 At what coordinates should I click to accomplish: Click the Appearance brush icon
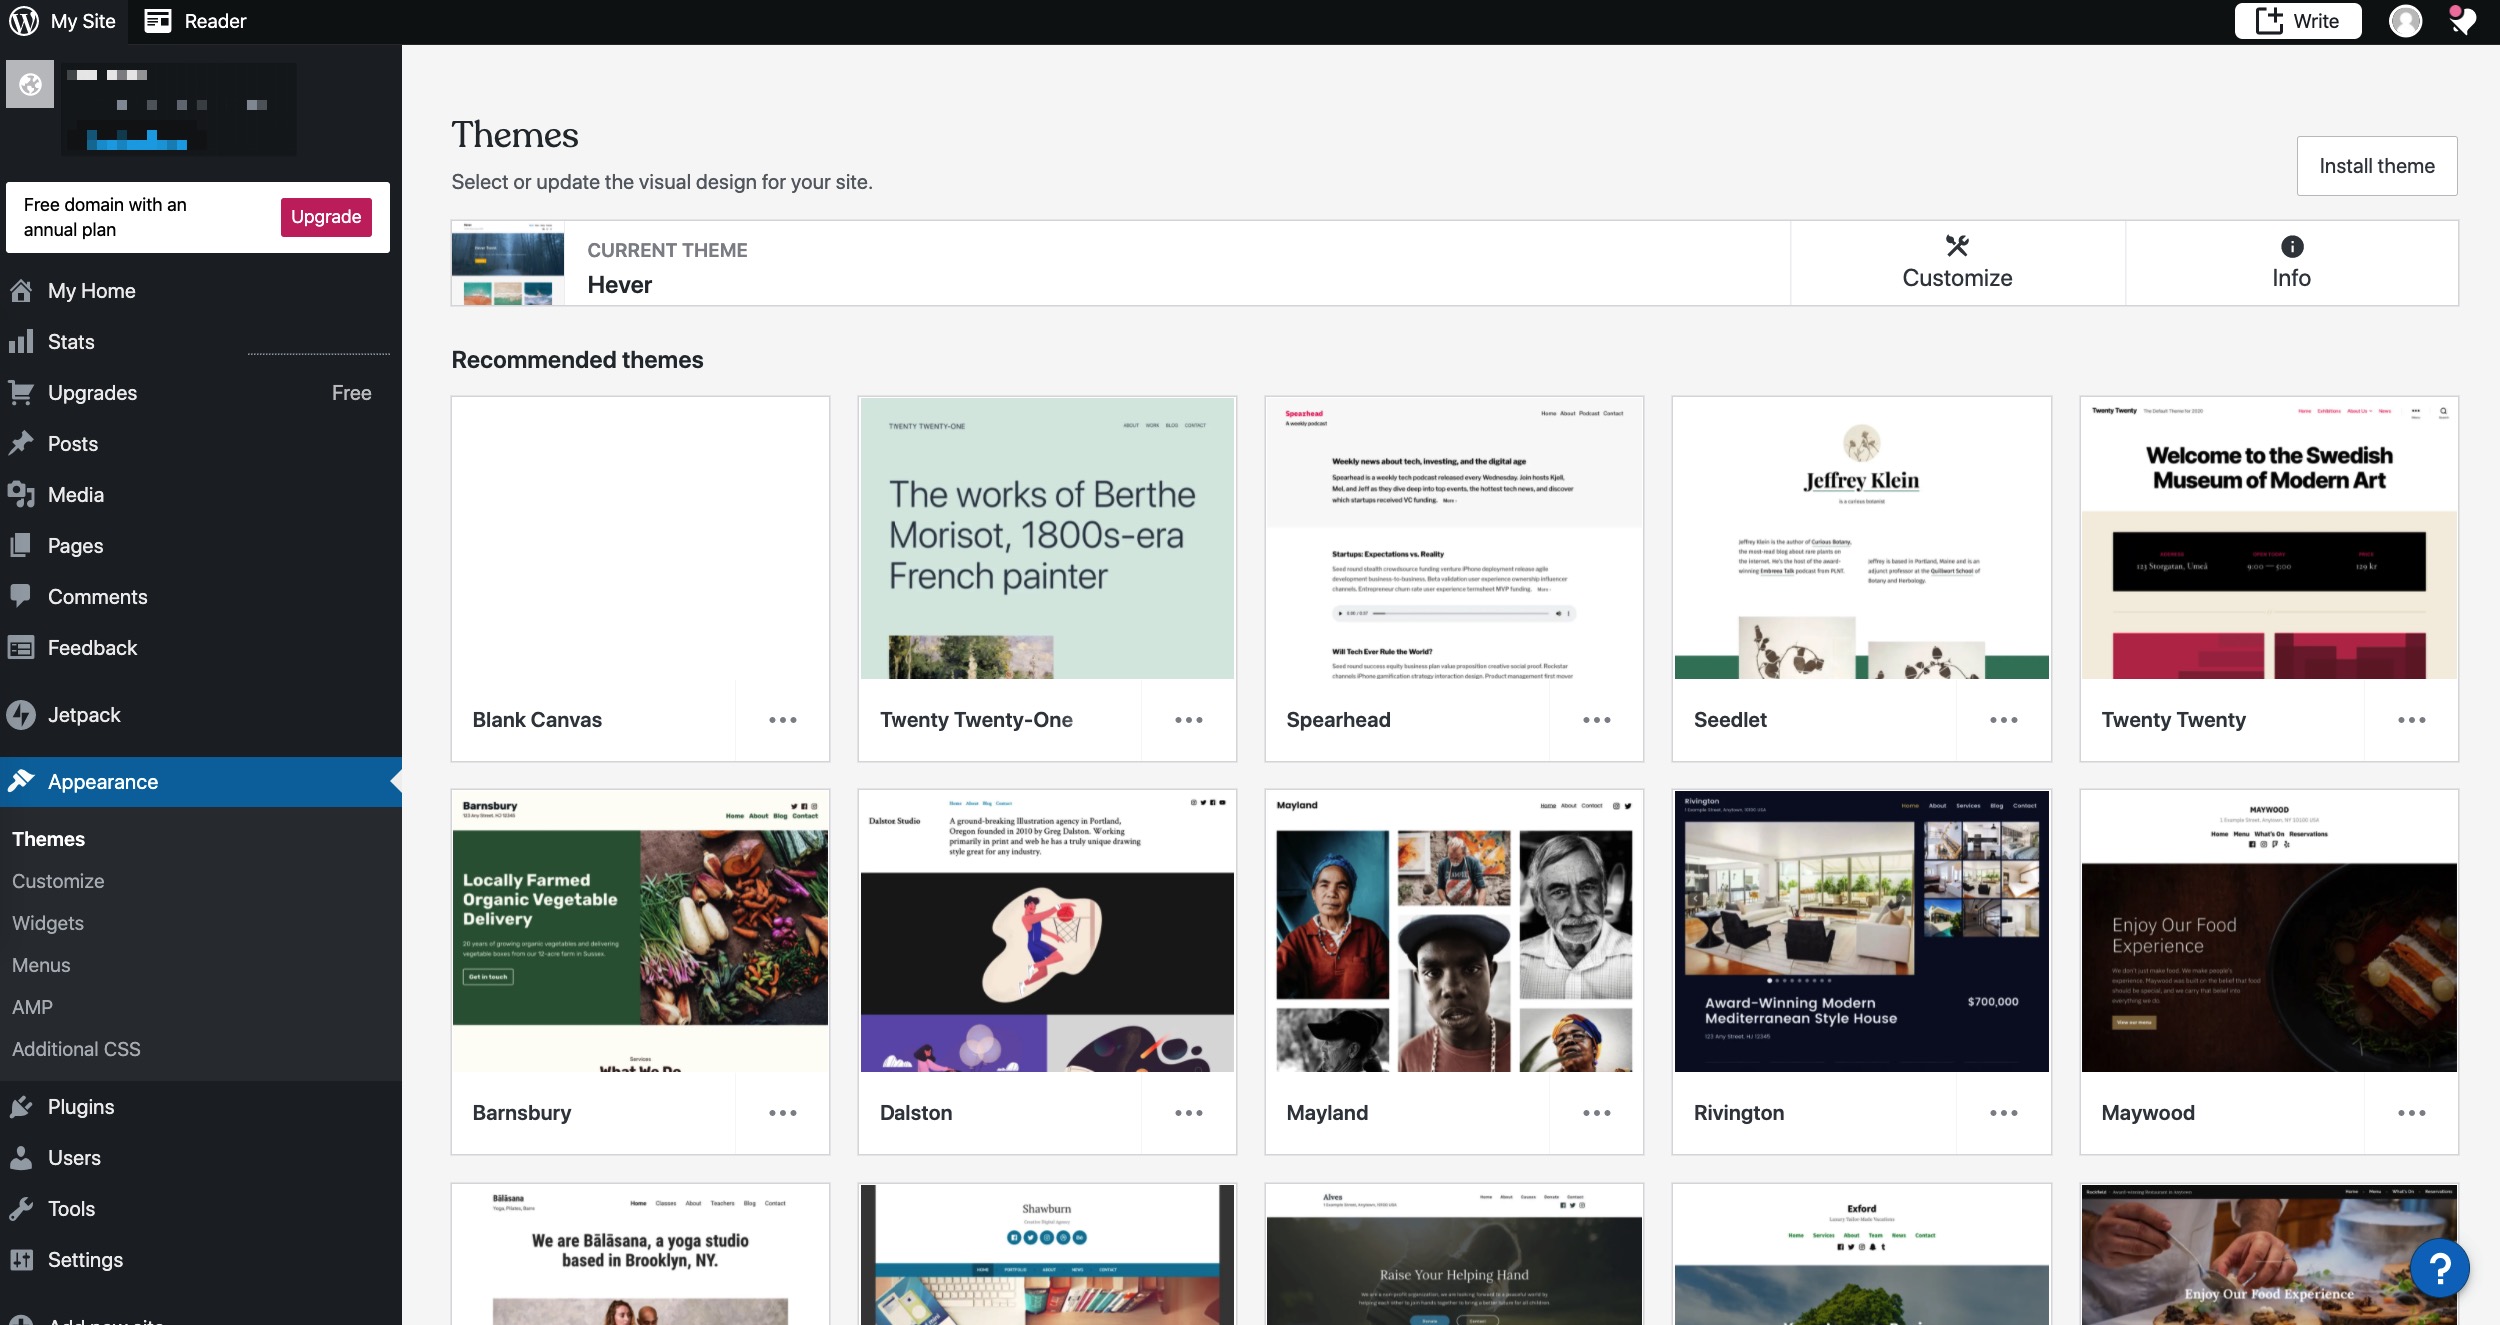(21, 782)
